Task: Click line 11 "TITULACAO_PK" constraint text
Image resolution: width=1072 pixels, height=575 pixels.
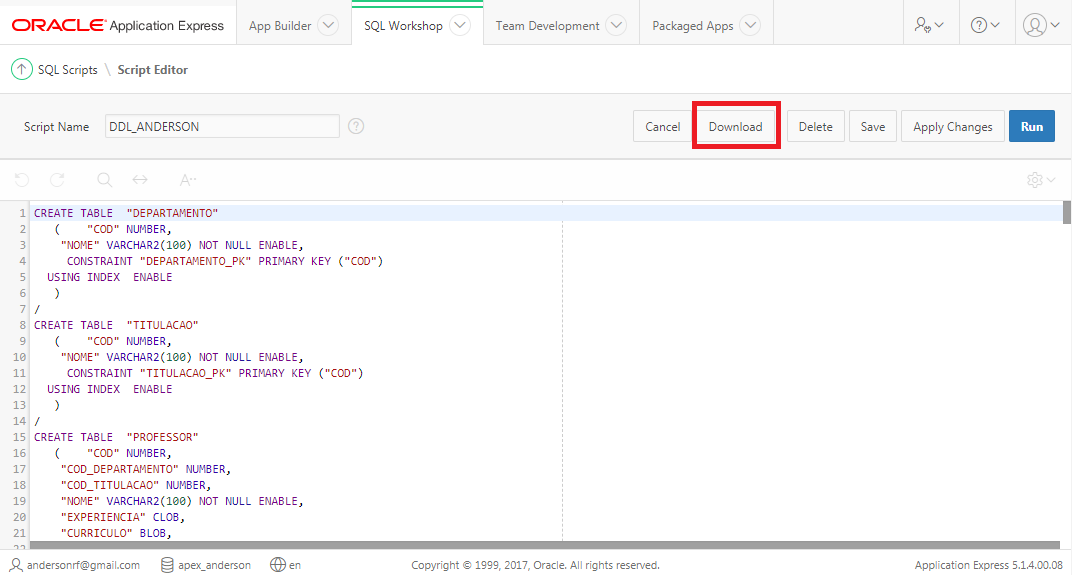Action: click(x=185, y=373)
